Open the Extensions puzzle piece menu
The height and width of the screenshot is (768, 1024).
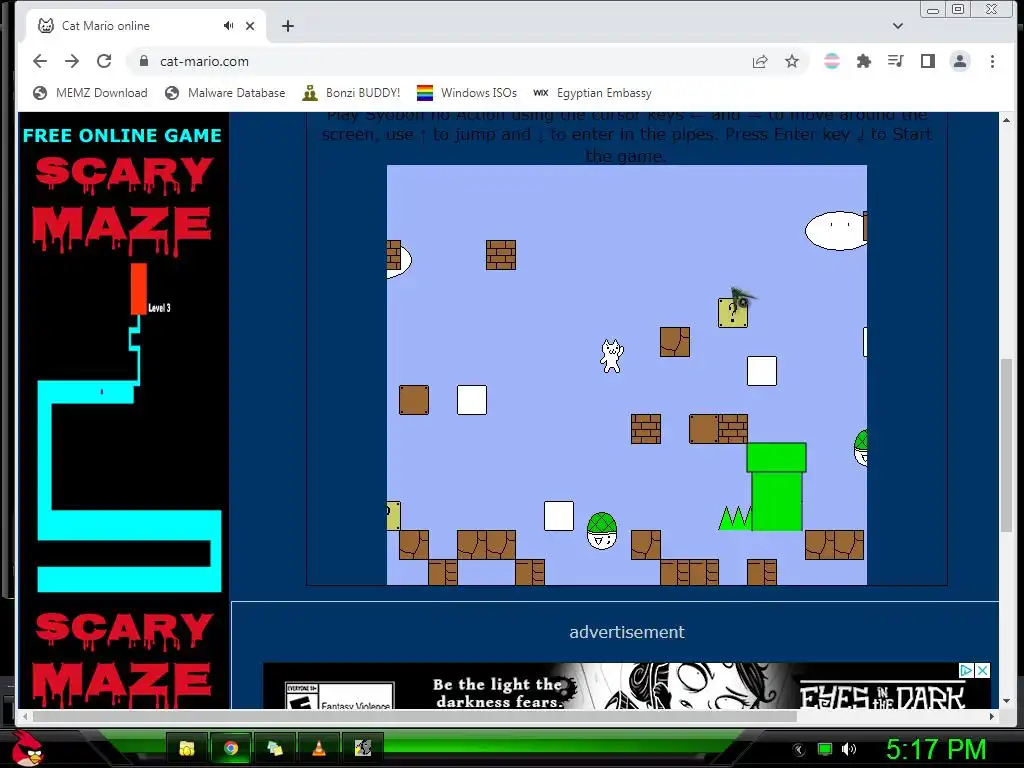click(863, 61)
